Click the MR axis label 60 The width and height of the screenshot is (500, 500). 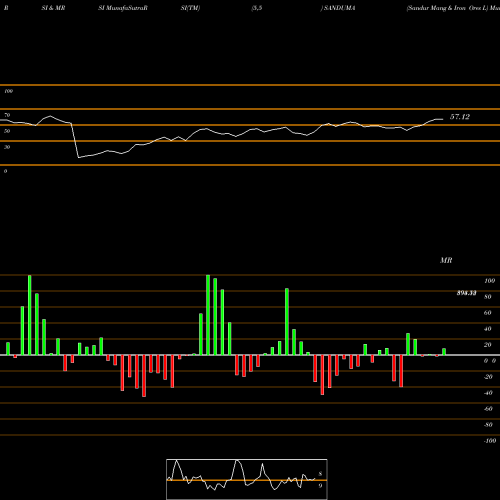pyautogui.click(x=488, y=313)
